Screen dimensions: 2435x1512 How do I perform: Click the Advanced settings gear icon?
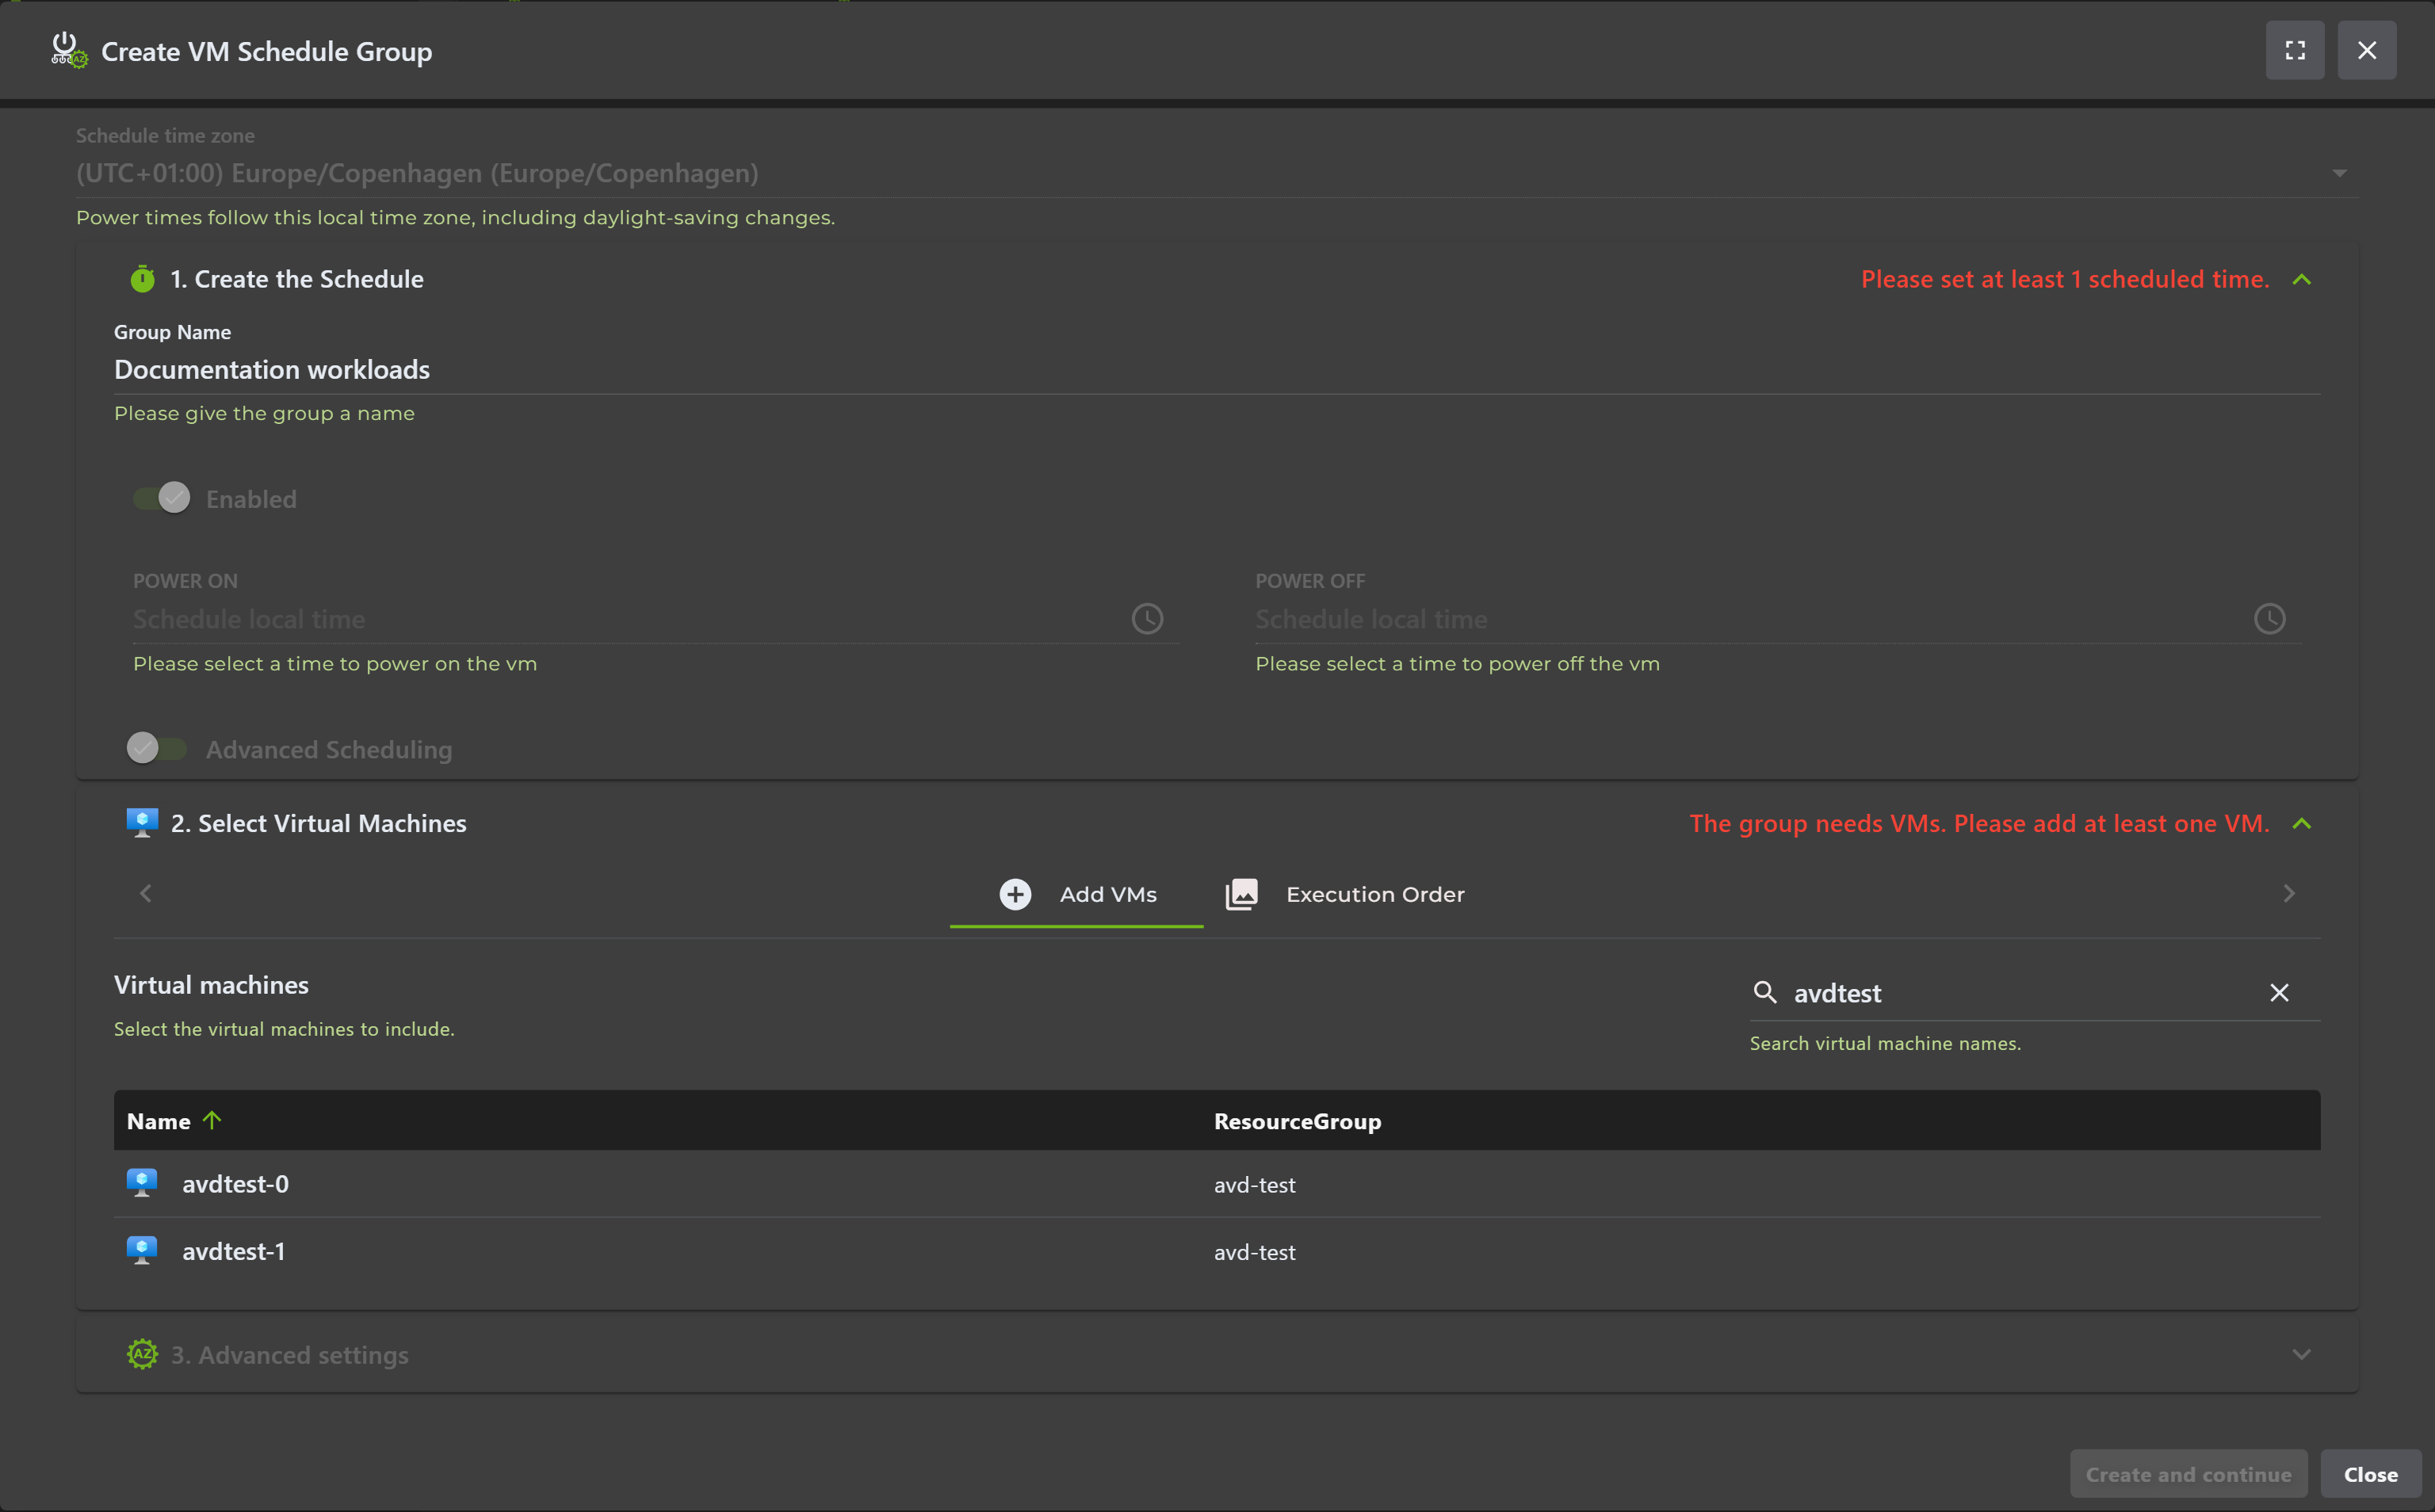pyautogui.click(x=142, y=1354)
